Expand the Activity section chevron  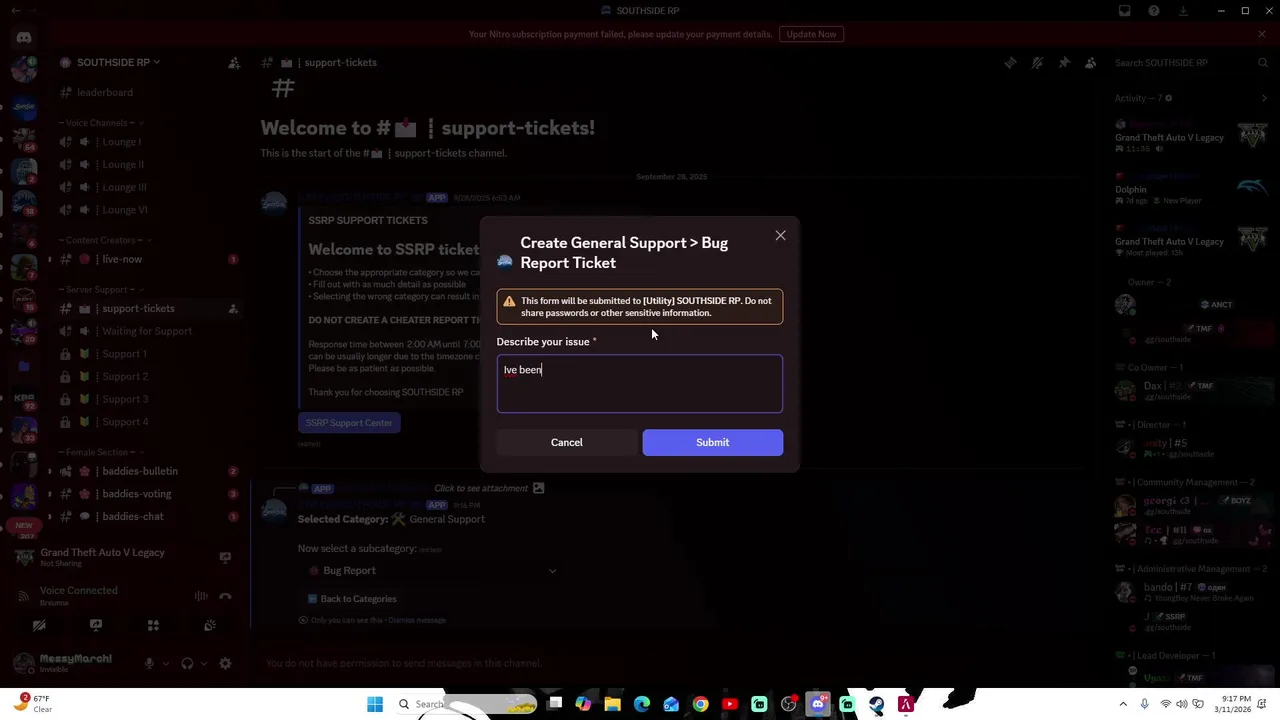click(1264, 98)
